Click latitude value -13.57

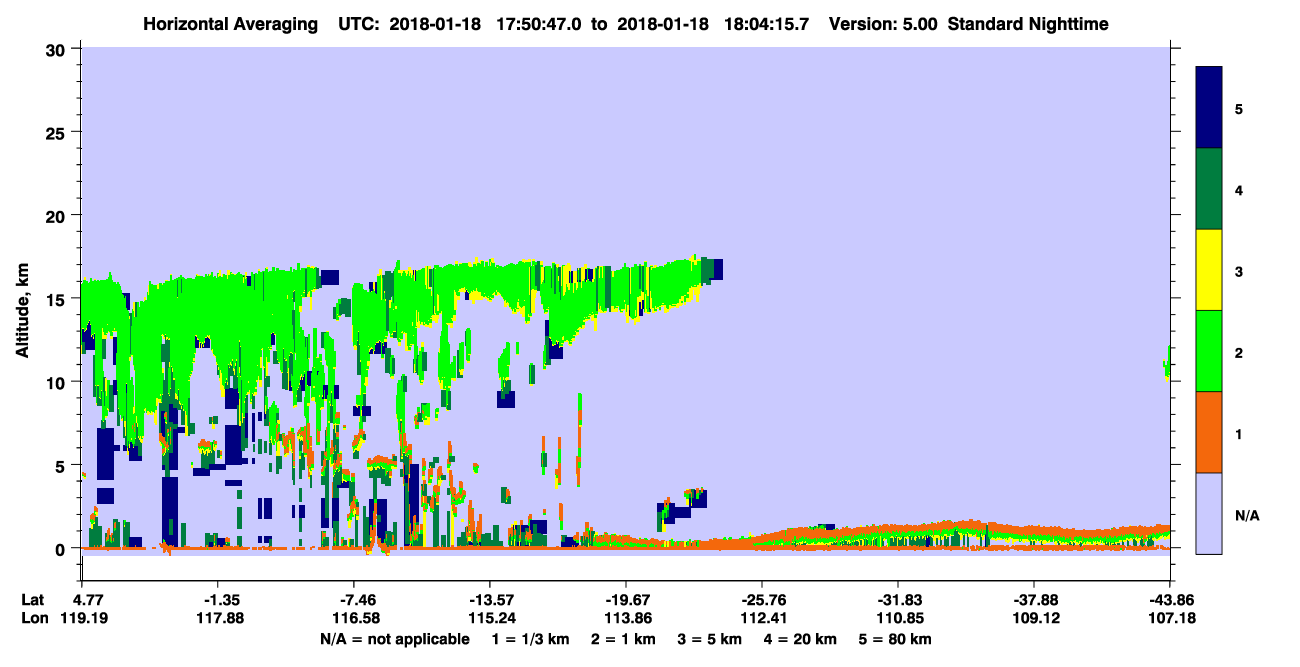click(489, 600)
